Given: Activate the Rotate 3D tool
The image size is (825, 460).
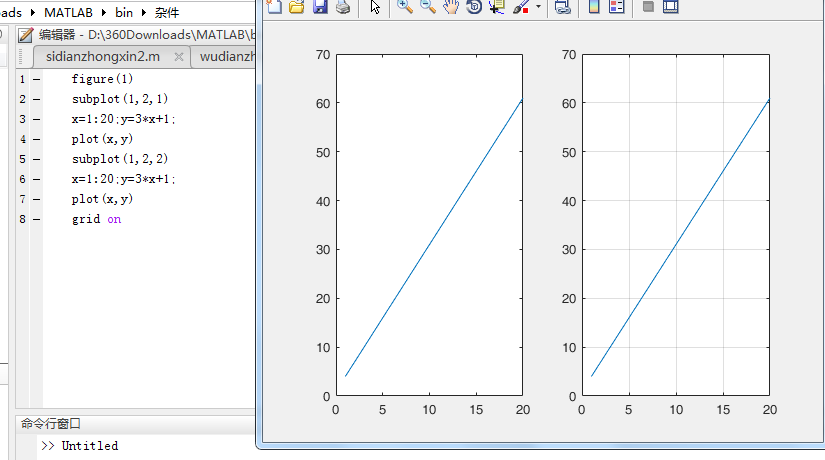Looking at the screenshot, I should click(474, 7).
